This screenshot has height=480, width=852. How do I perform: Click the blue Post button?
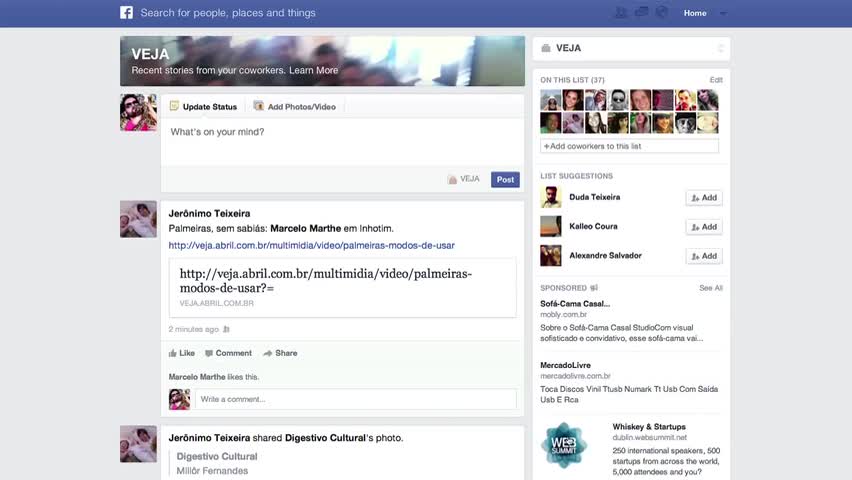point(505,179)
